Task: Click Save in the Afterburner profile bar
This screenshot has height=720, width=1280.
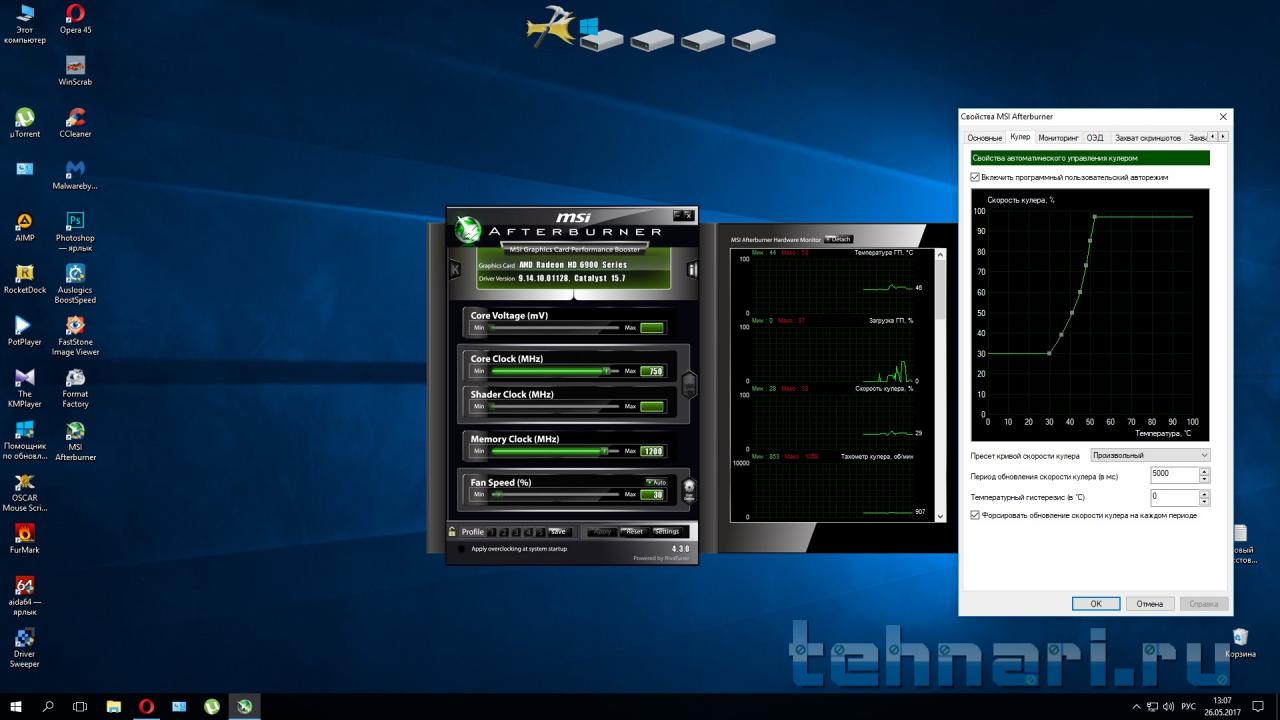Action: click(558, 532)
